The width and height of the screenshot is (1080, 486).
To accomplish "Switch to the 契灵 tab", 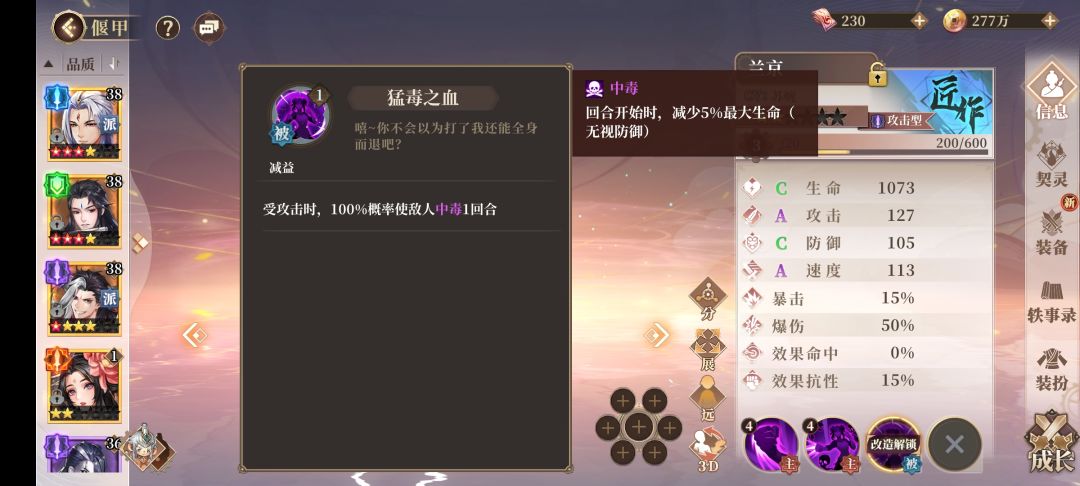I will 1052,165.
